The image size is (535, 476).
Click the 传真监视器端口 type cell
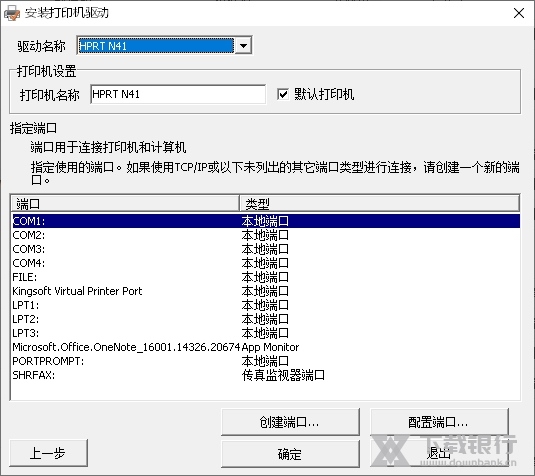click(x=283, y=375)
